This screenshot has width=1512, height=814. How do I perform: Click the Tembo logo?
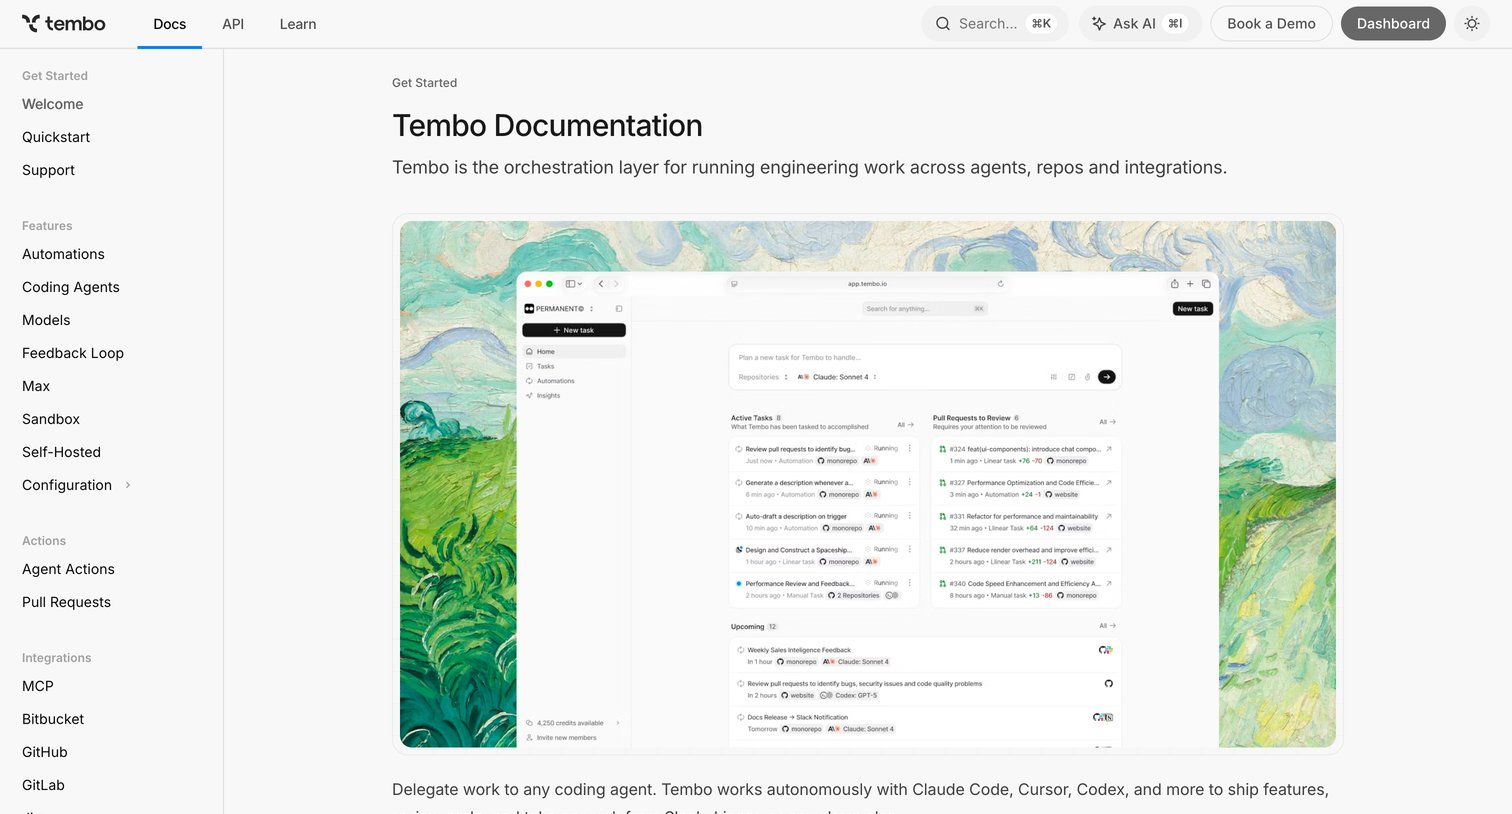(63, 24)
